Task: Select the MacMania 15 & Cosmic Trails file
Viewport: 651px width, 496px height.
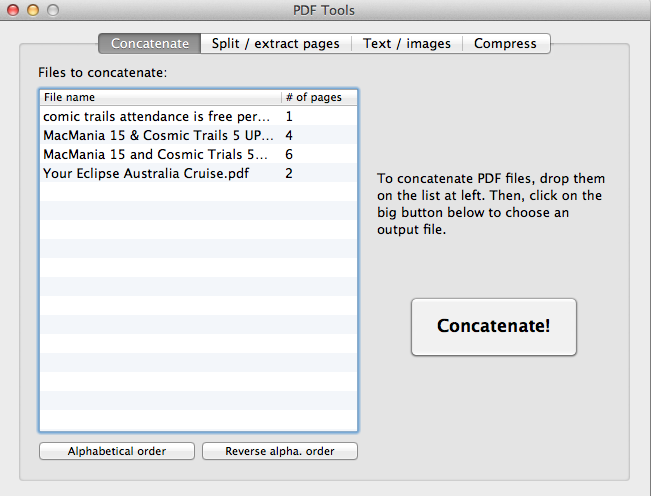Action: [x=157, y=135]
